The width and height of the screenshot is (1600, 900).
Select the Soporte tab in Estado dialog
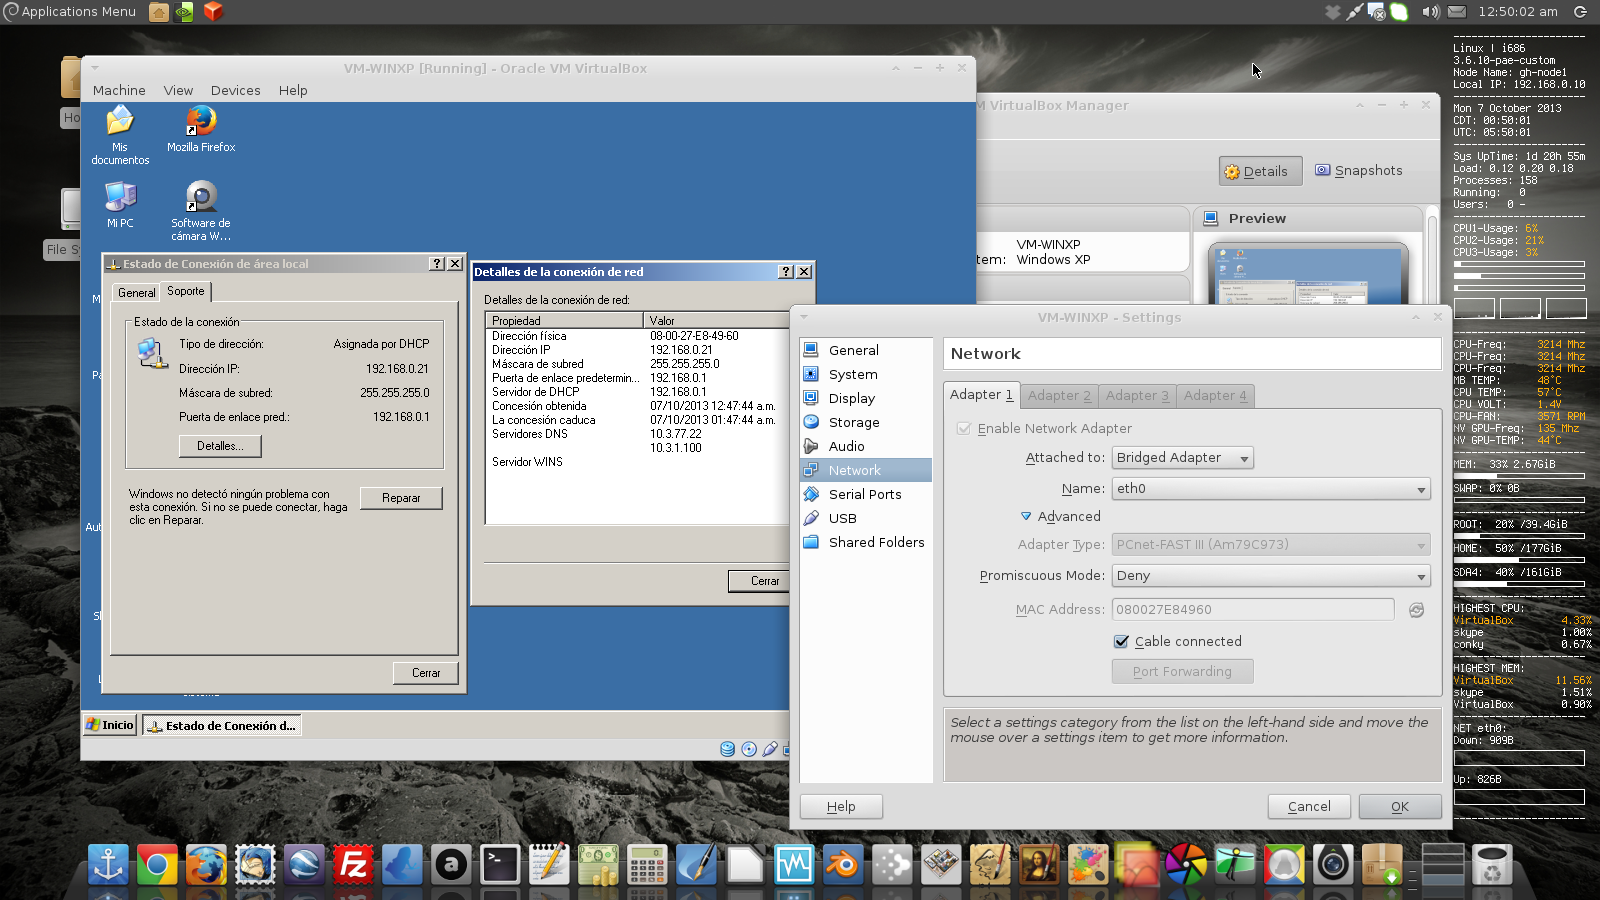pos(186,291)
